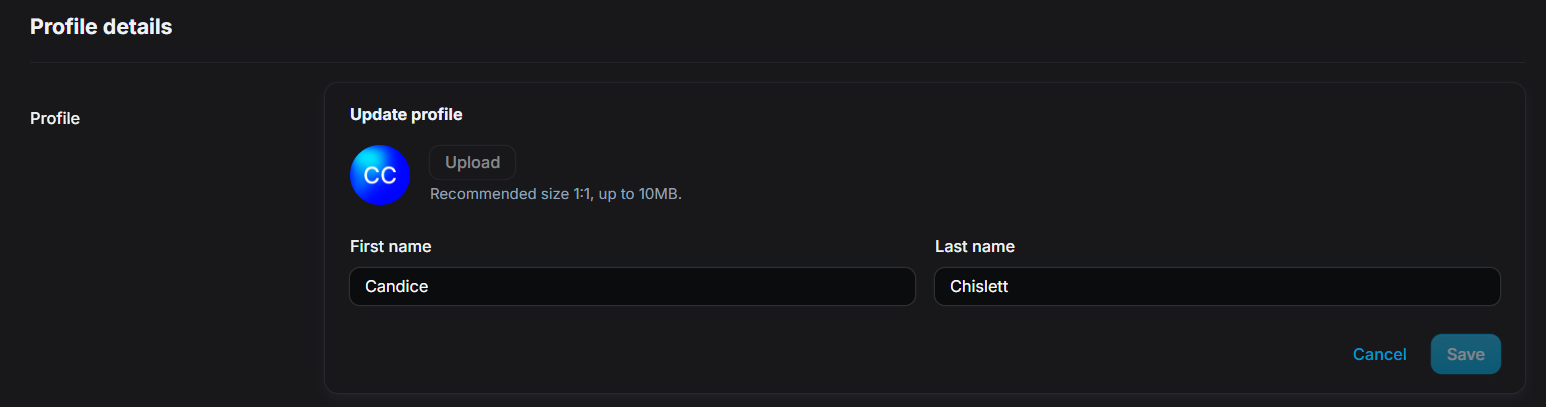Viewport: 1546px width, 407px height.
Task: Click the blue gradient avatar circle
Action: [380, 175]
